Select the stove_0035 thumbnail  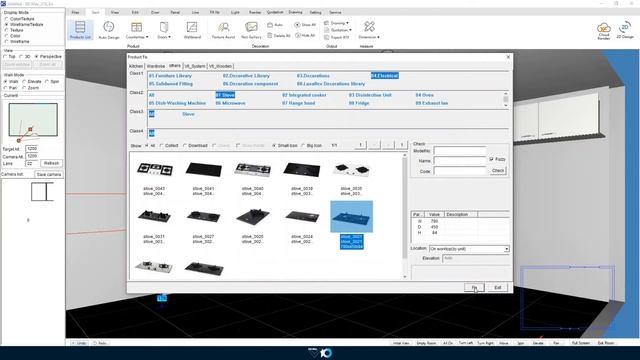(351, 169)
